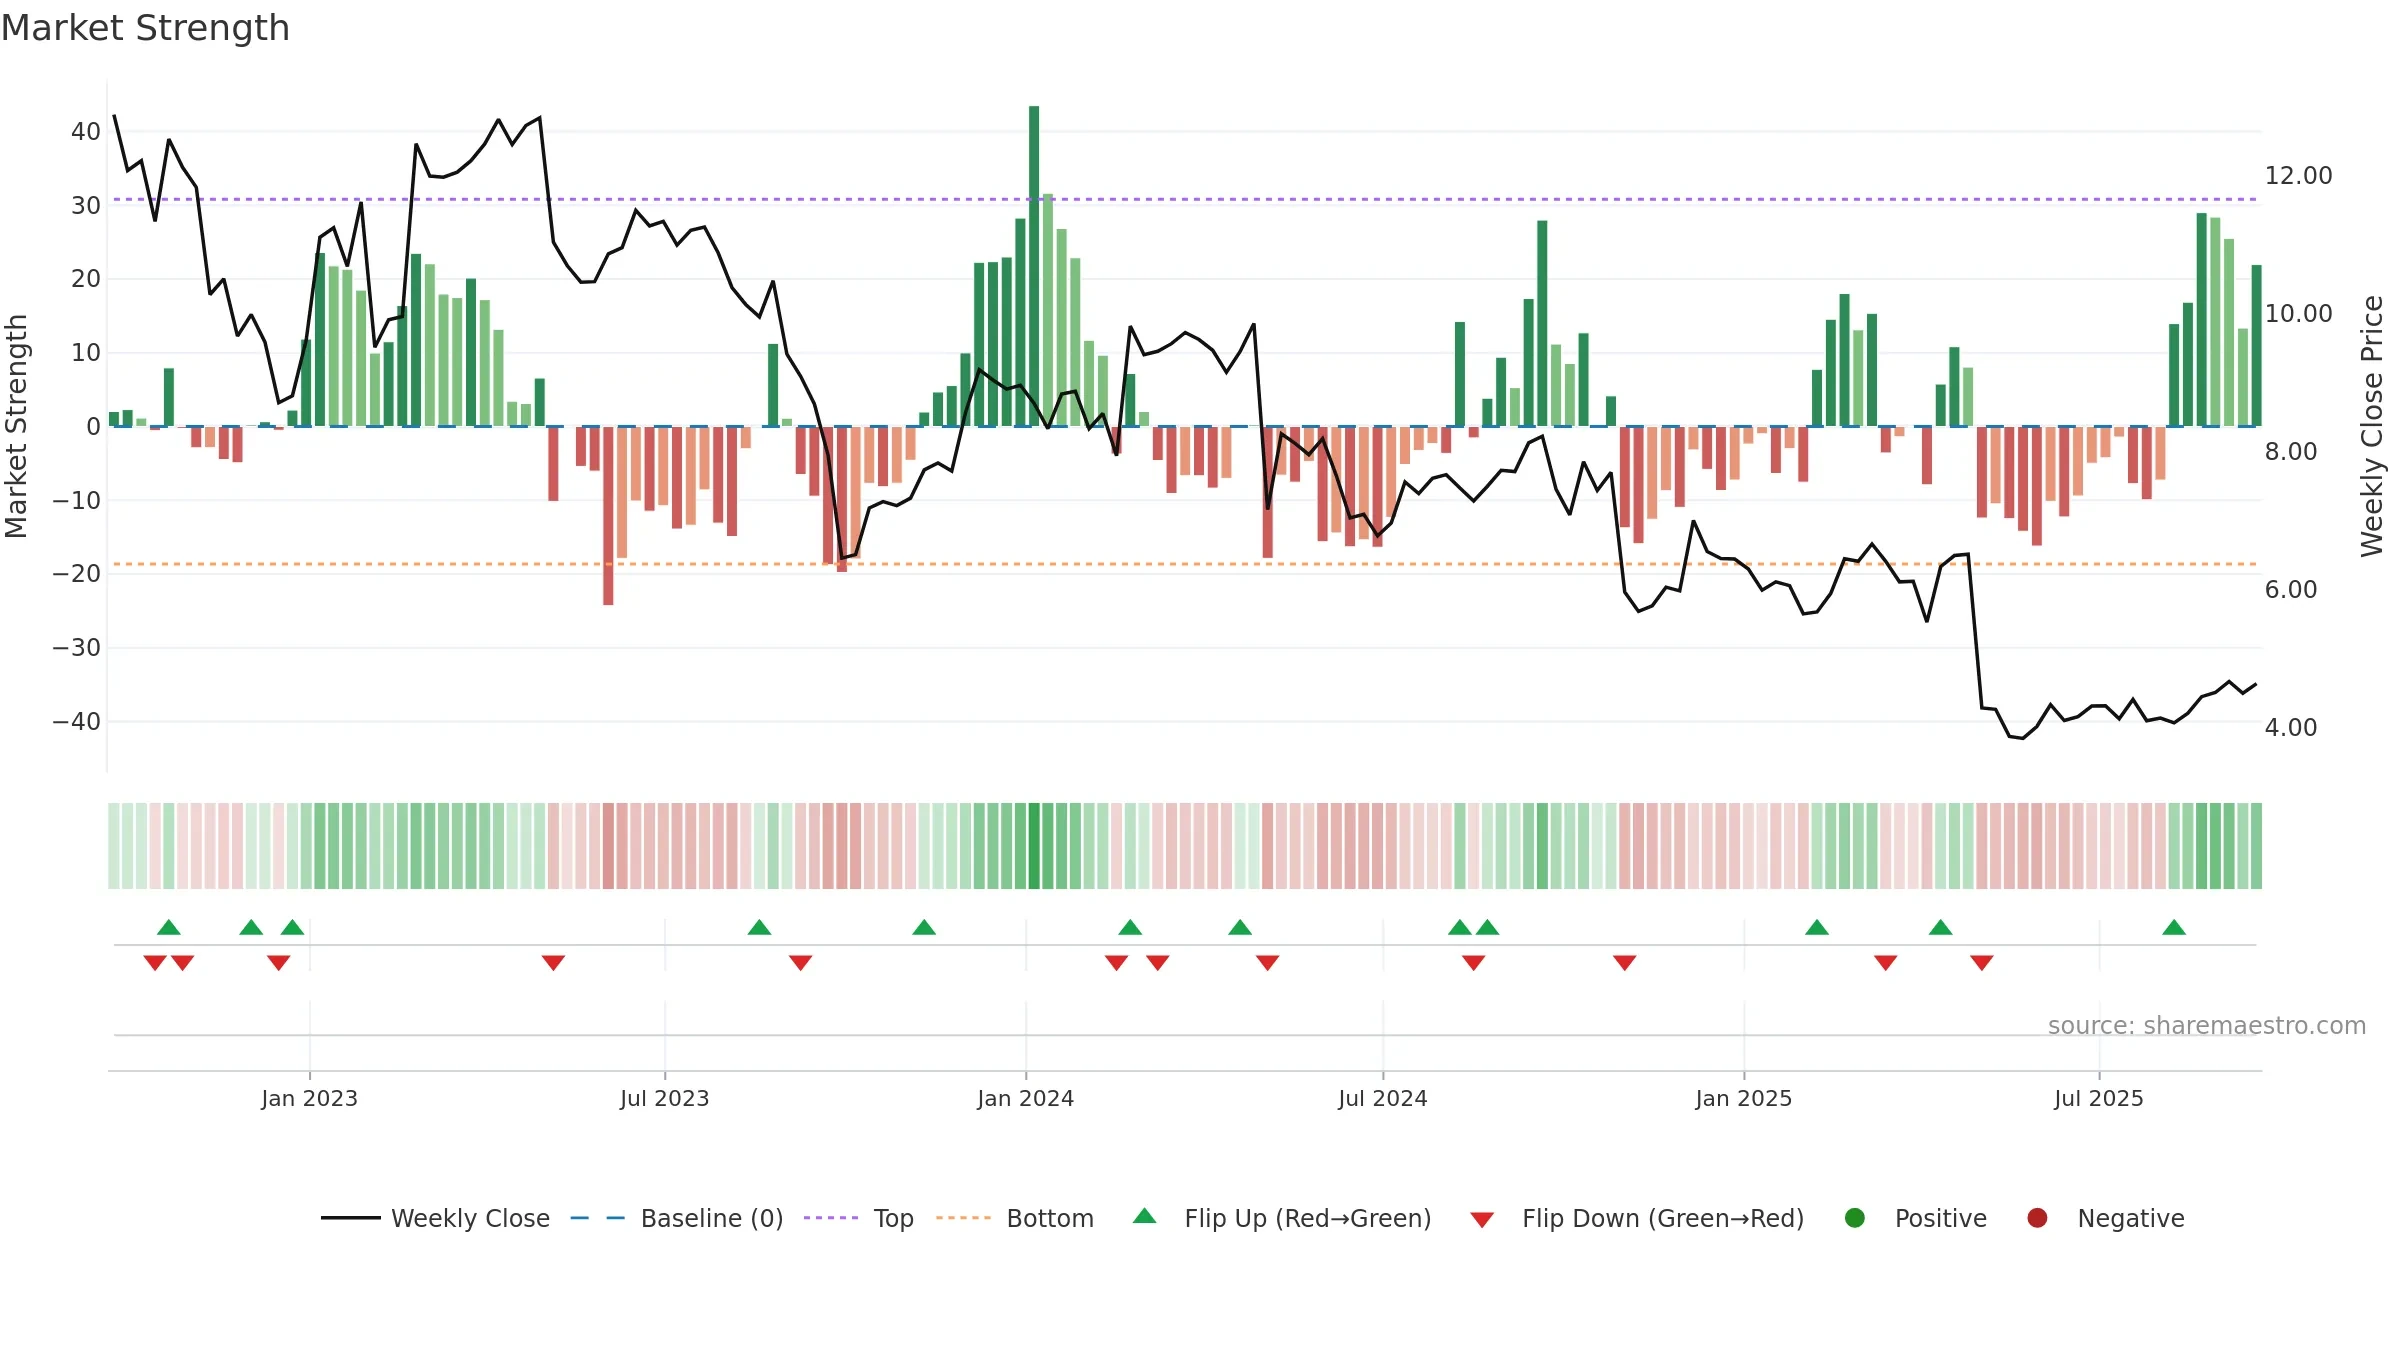
Task: Click the Weekly Close Price axis title
Action: coord(2372,426)
